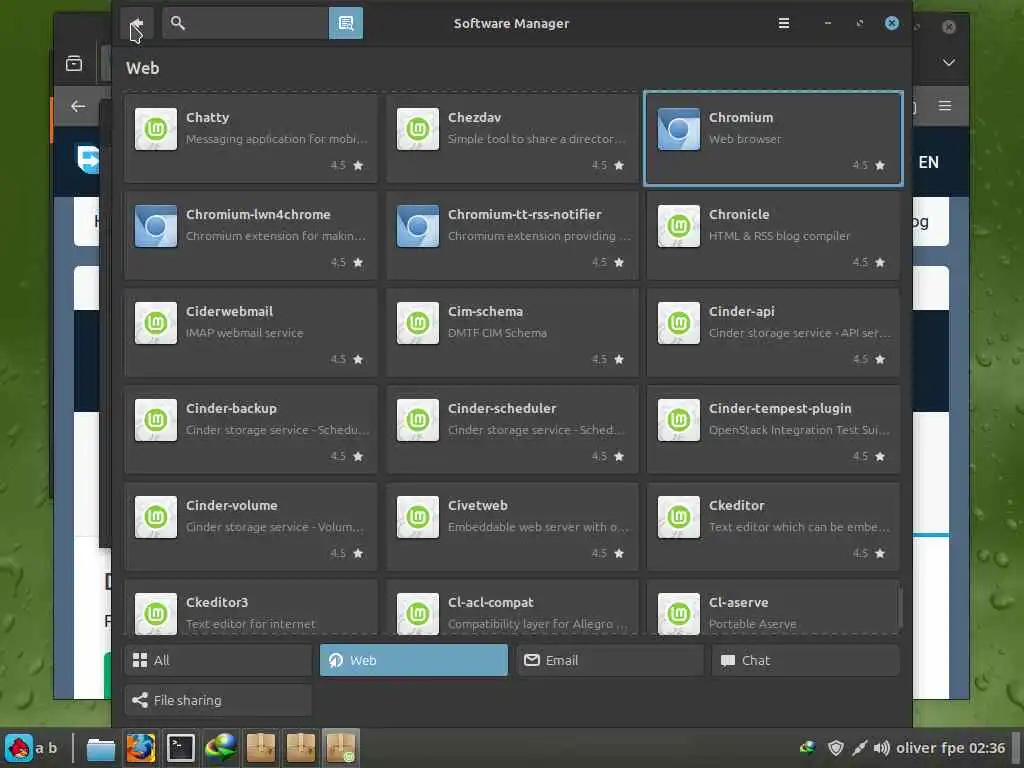Click the Ckeditor3 package icon
Viewport: 1024px width, 768px height.
click(x=156, y=613)
